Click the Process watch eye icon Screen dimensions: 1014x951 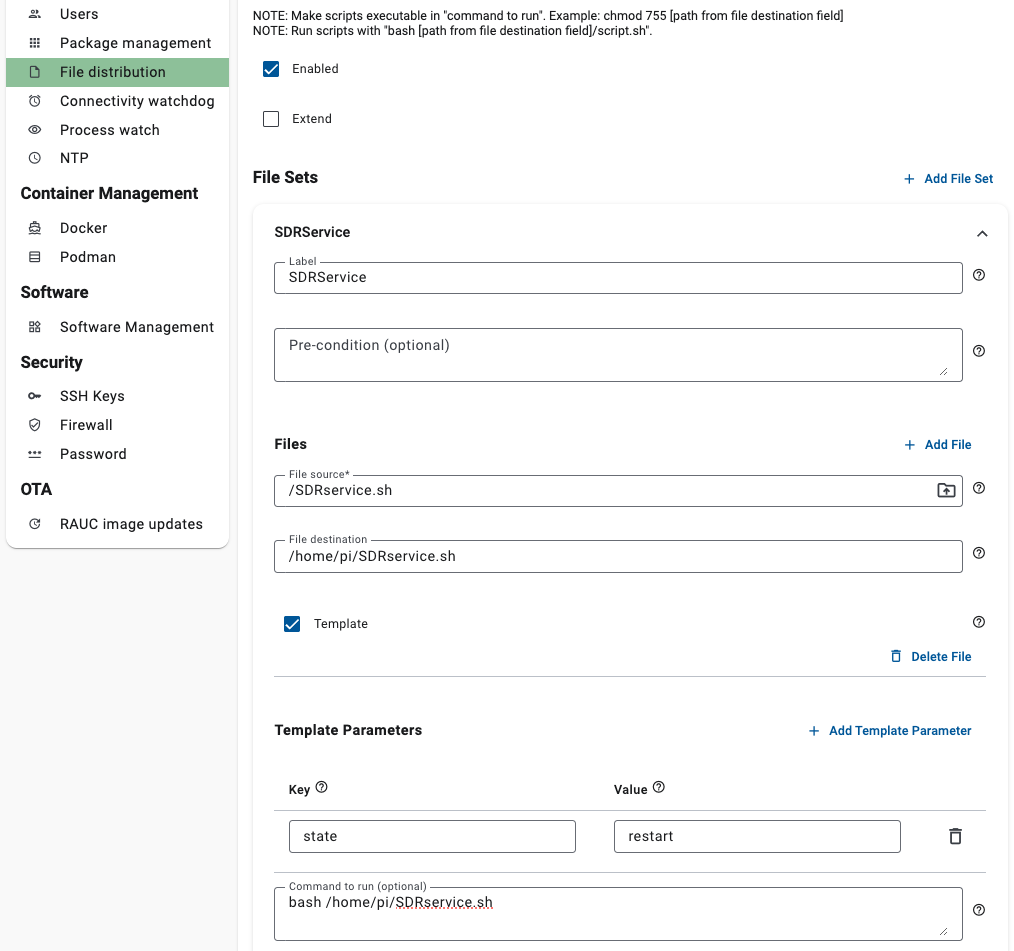tap(35, 129)
